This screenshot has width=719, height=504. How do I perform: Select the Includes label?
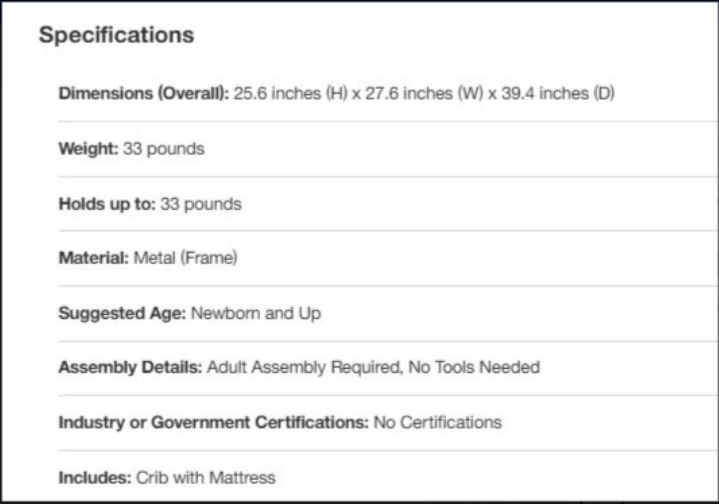tap(95, 477)
